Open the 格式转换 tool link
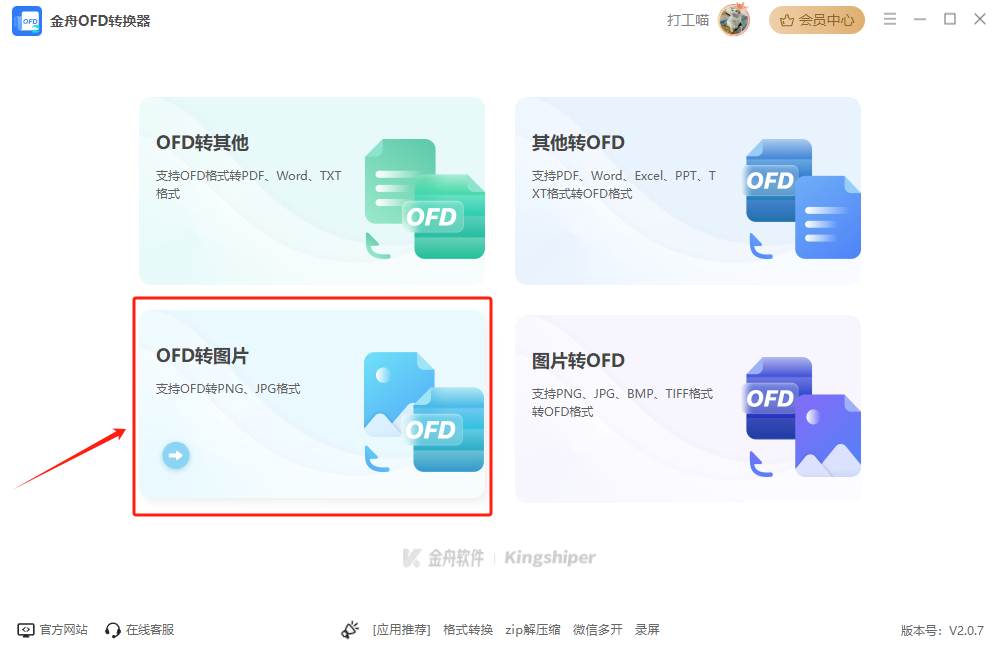 [x=467, y=629]
